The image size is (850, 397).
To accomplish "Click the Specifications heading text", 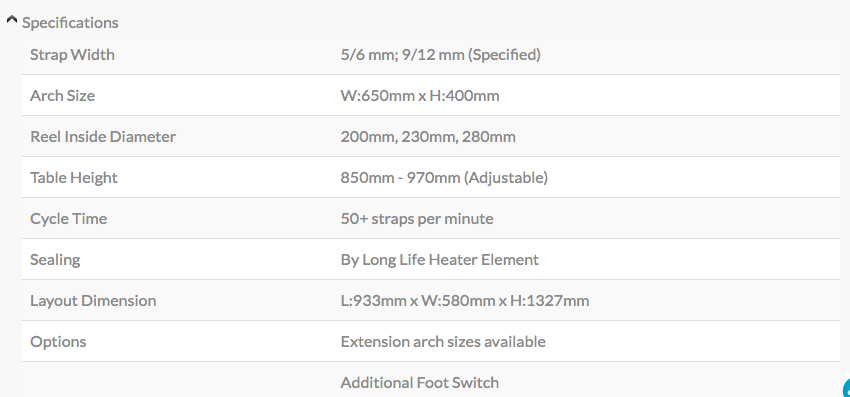I will coord(70,23).
